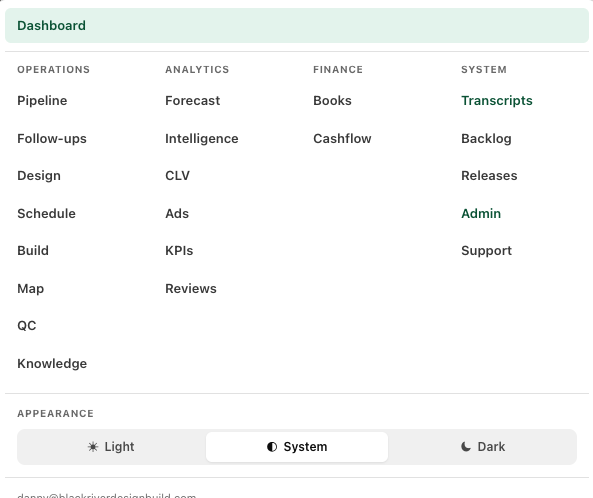Select System appearance option

pyautogui.click(x=297, y=447)
